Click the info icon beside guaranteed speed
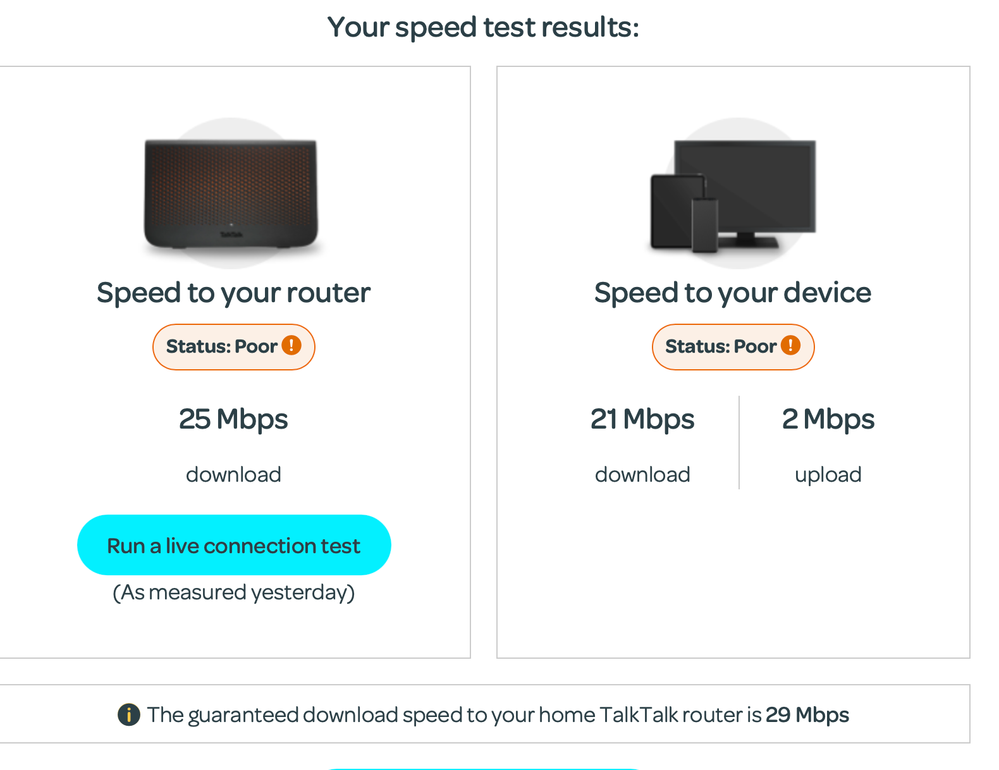 point(128,715)
